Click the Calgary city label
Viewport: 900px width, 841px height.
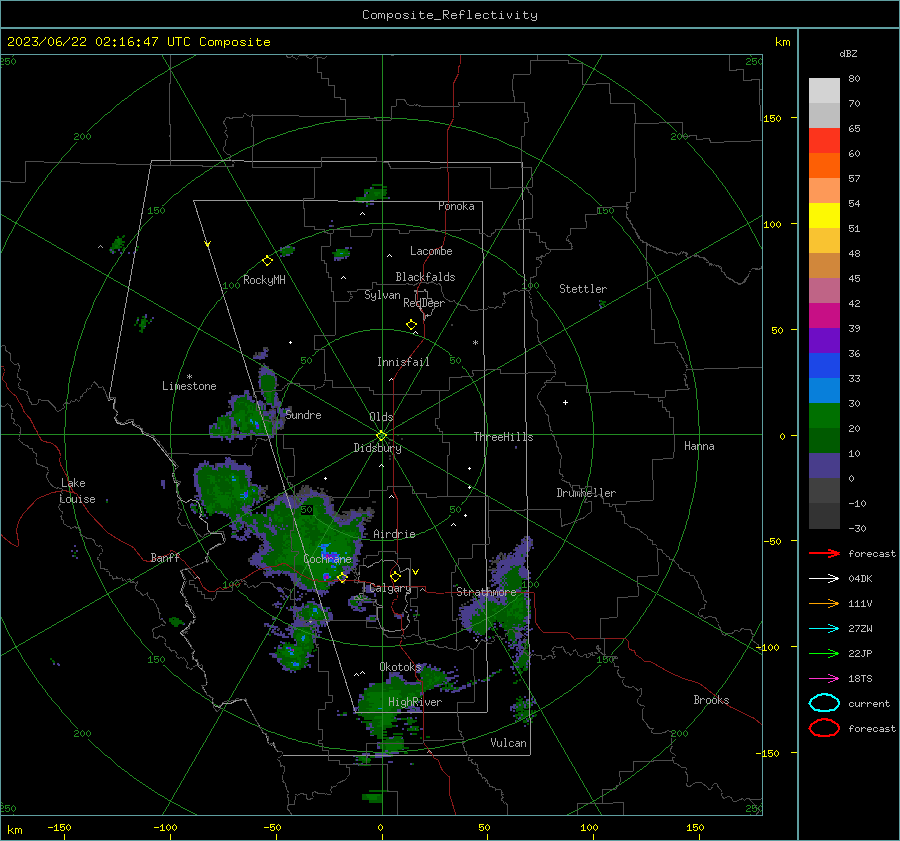[x=390, y=588]
